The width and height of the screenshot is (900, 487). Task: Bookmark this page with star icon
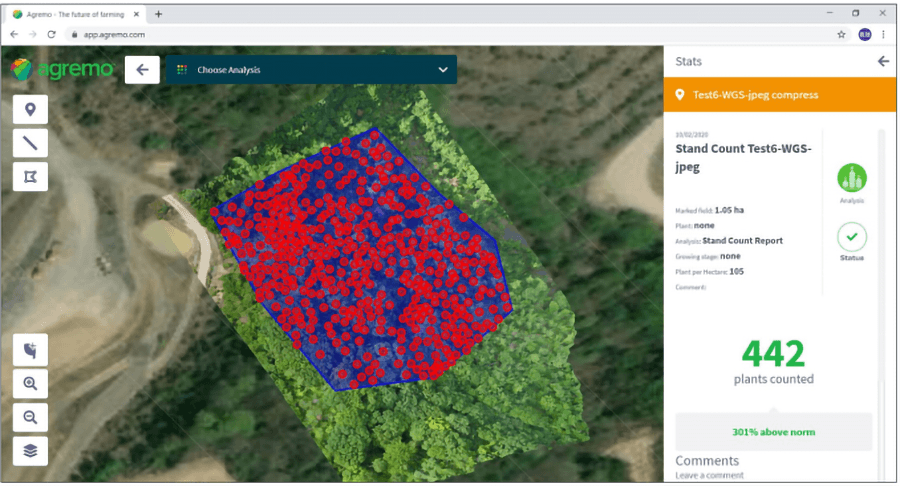coord(841,34)
